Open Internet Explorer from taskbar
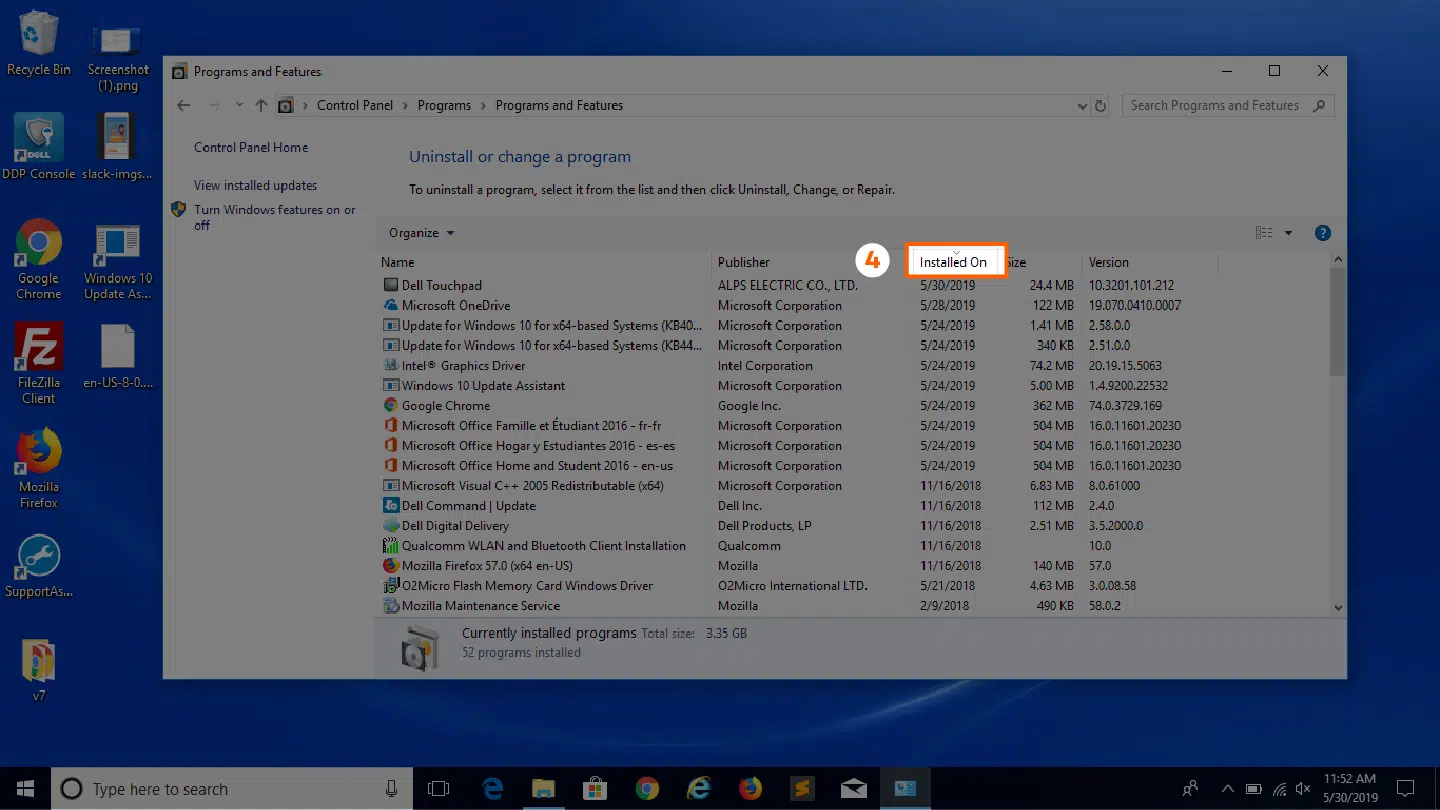The image size is (1440, 810). pos(699,789)
